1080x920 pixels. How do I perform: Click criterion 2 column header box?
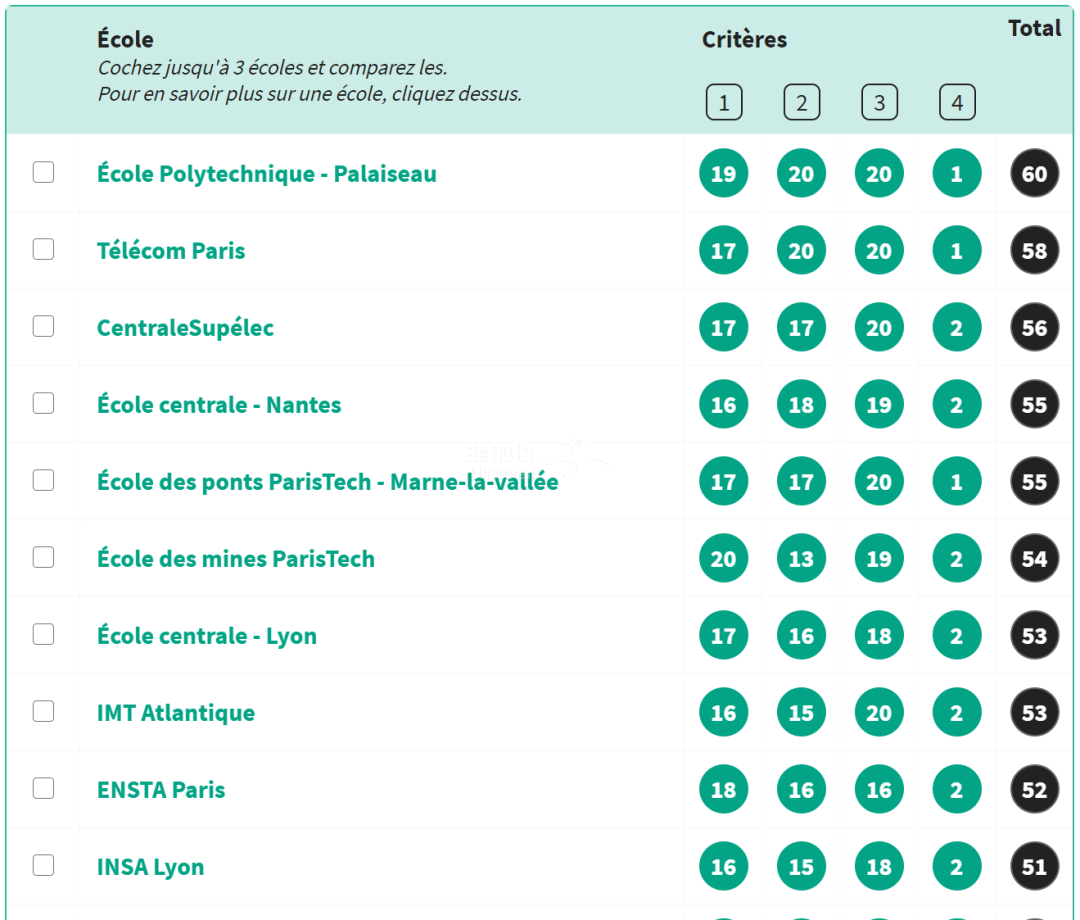(801, 102)
